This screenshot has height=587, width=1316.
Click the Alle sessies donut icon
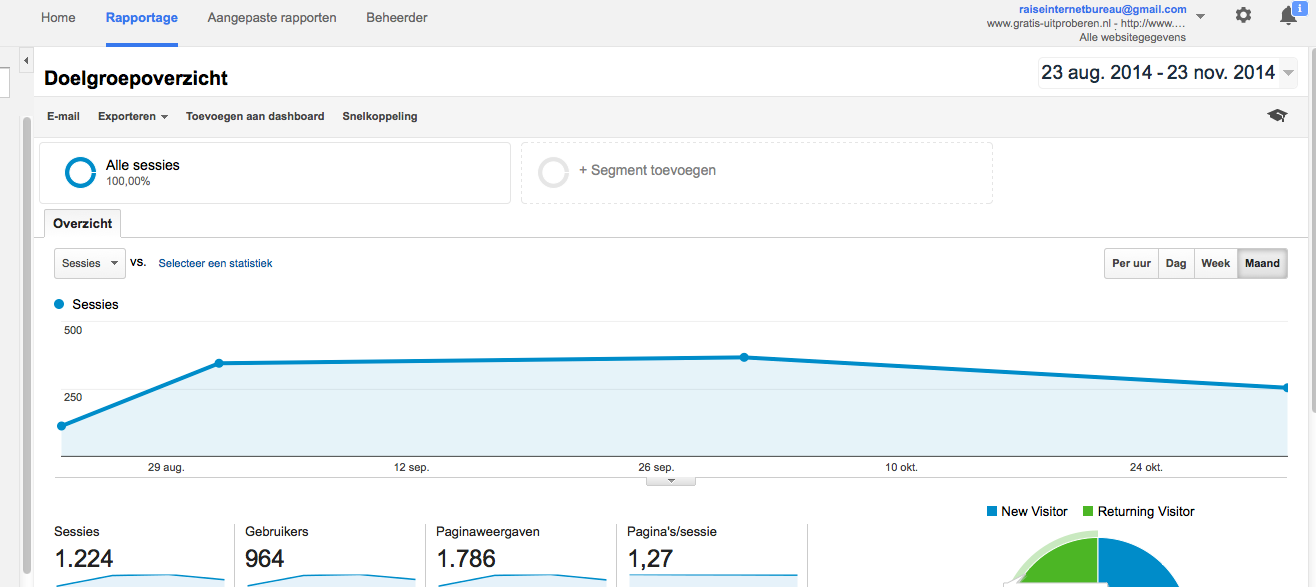(x=81, y=172)
